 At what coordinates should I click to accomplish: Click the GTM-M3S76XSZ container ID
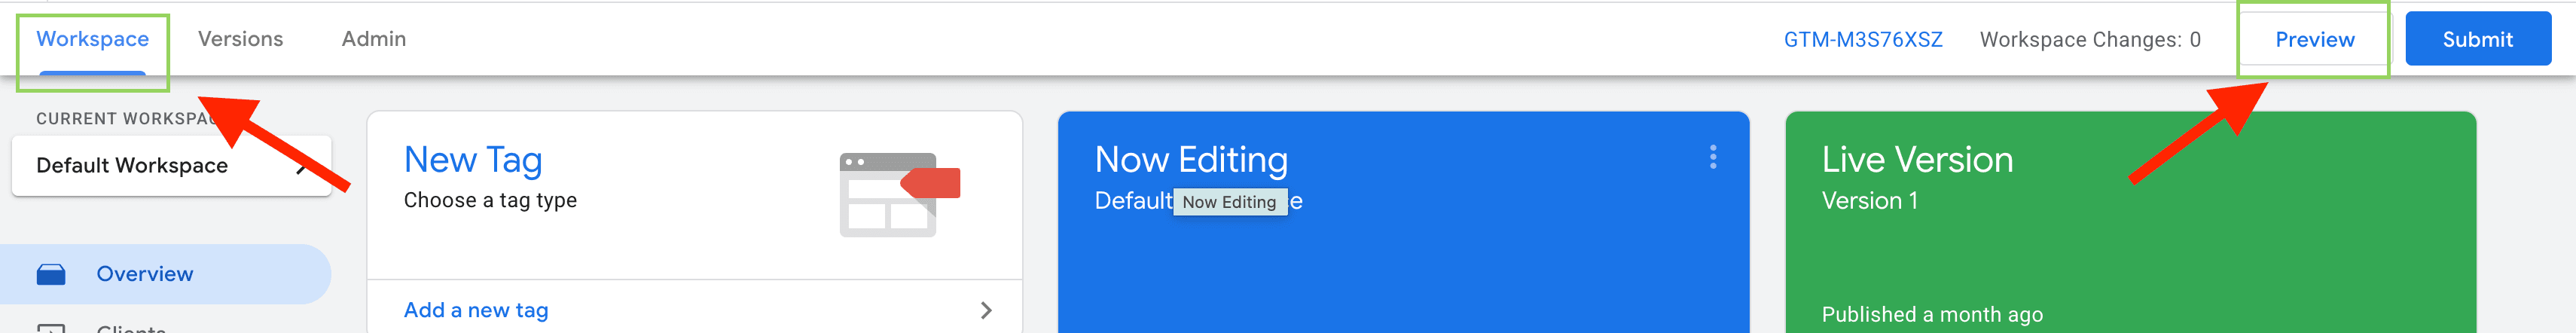(x=1862, y=40)
